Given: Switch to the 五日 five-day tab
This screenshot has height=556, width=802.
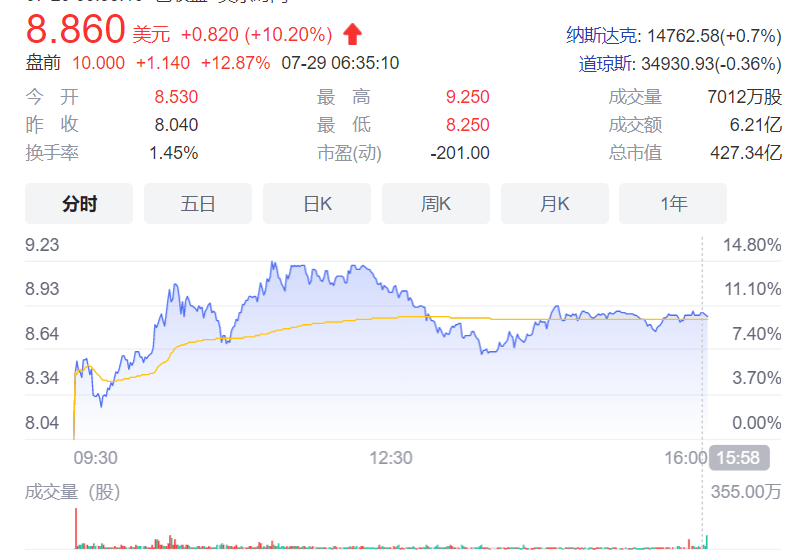Looking at the screenshot, I should point(198,204).
